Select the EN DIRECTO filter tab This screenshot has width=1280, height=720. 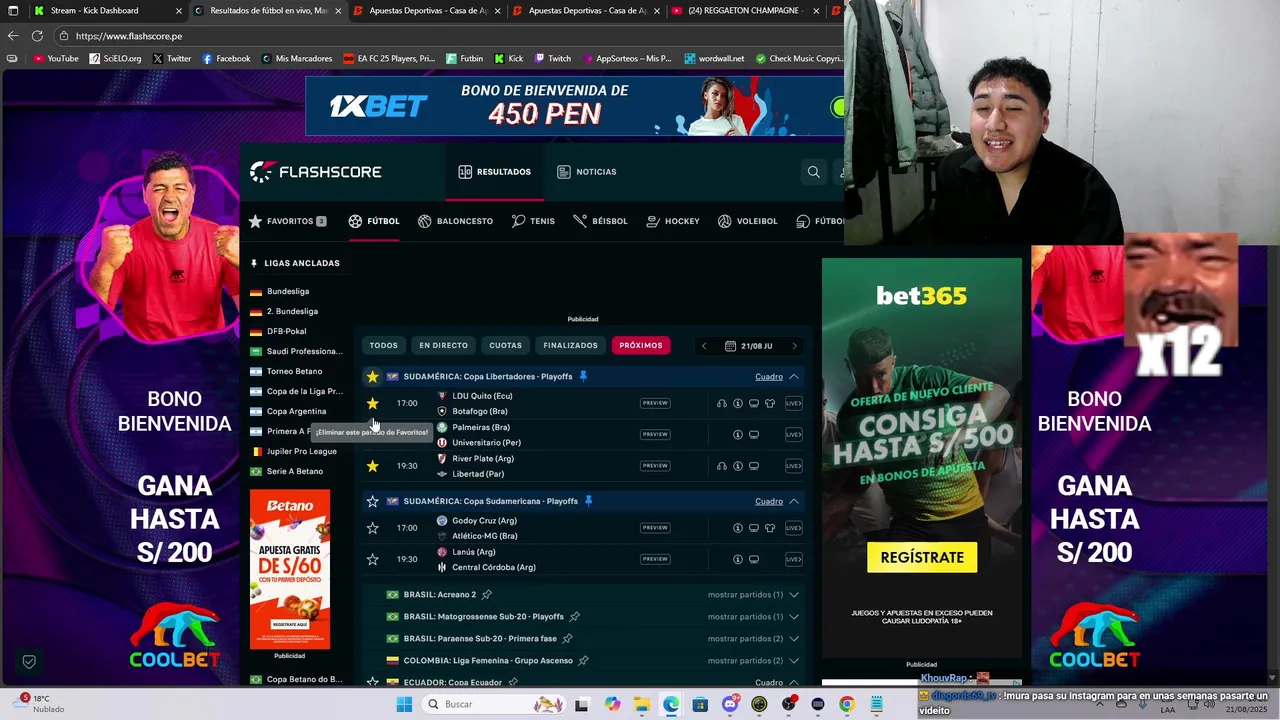click(443, 346)
